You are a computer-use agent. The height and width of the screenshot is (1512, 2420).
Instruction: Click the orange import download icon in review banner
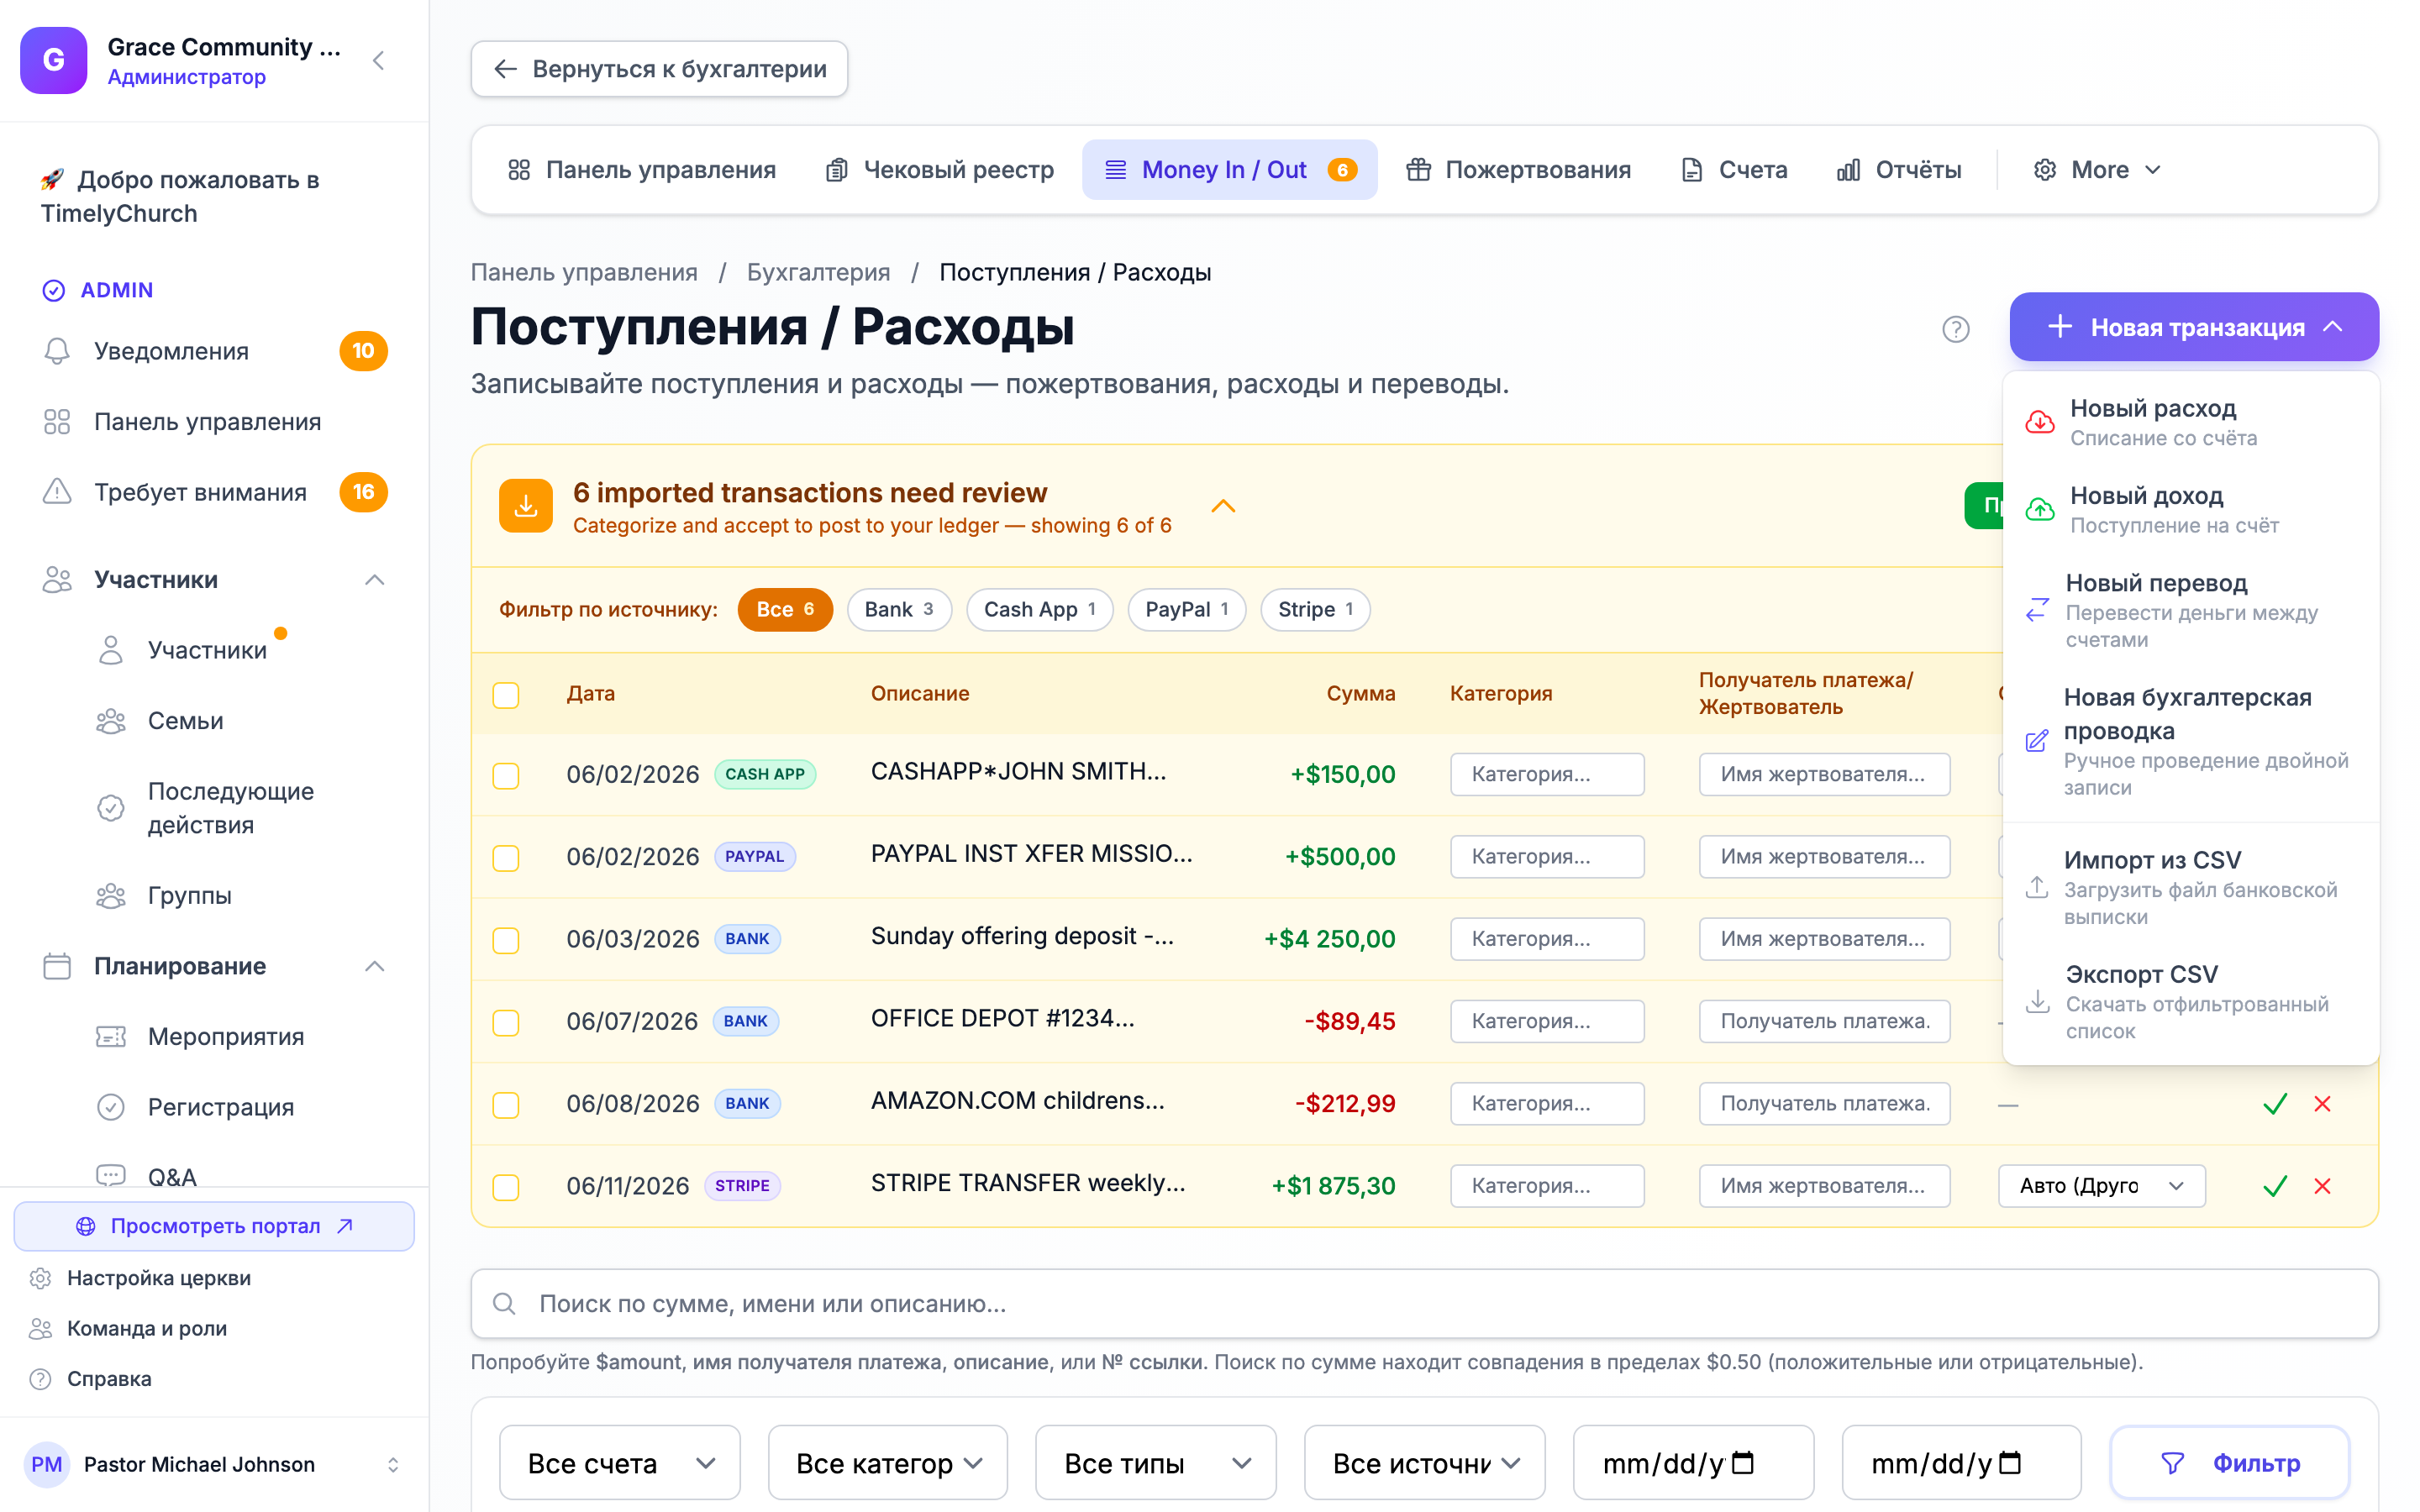point(526,506)
